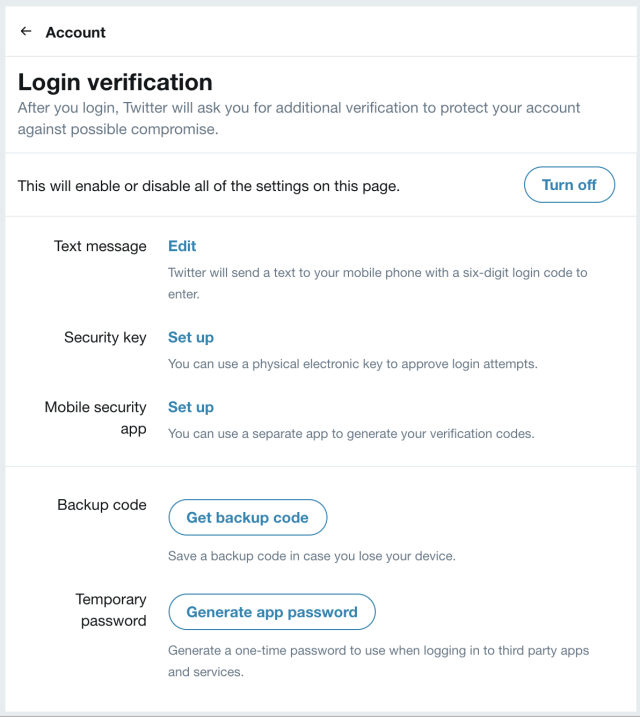The height and width of the screenshot is (717, 640).
Task: Get a backup code
Action: pyautogui.click(x=248, y=517)
